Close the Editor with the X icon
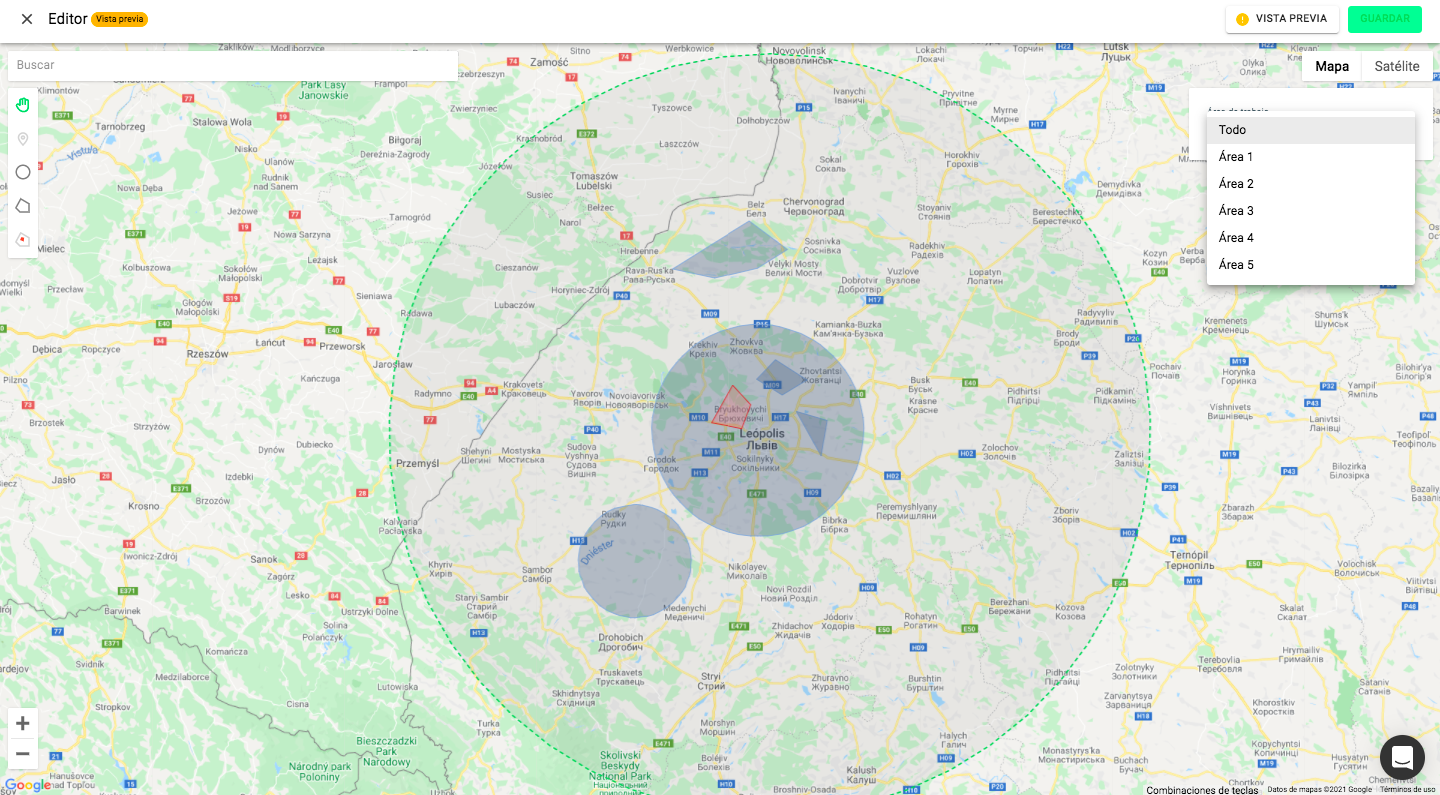Viewport: 1440px width, 795px height. click(27, 19)
